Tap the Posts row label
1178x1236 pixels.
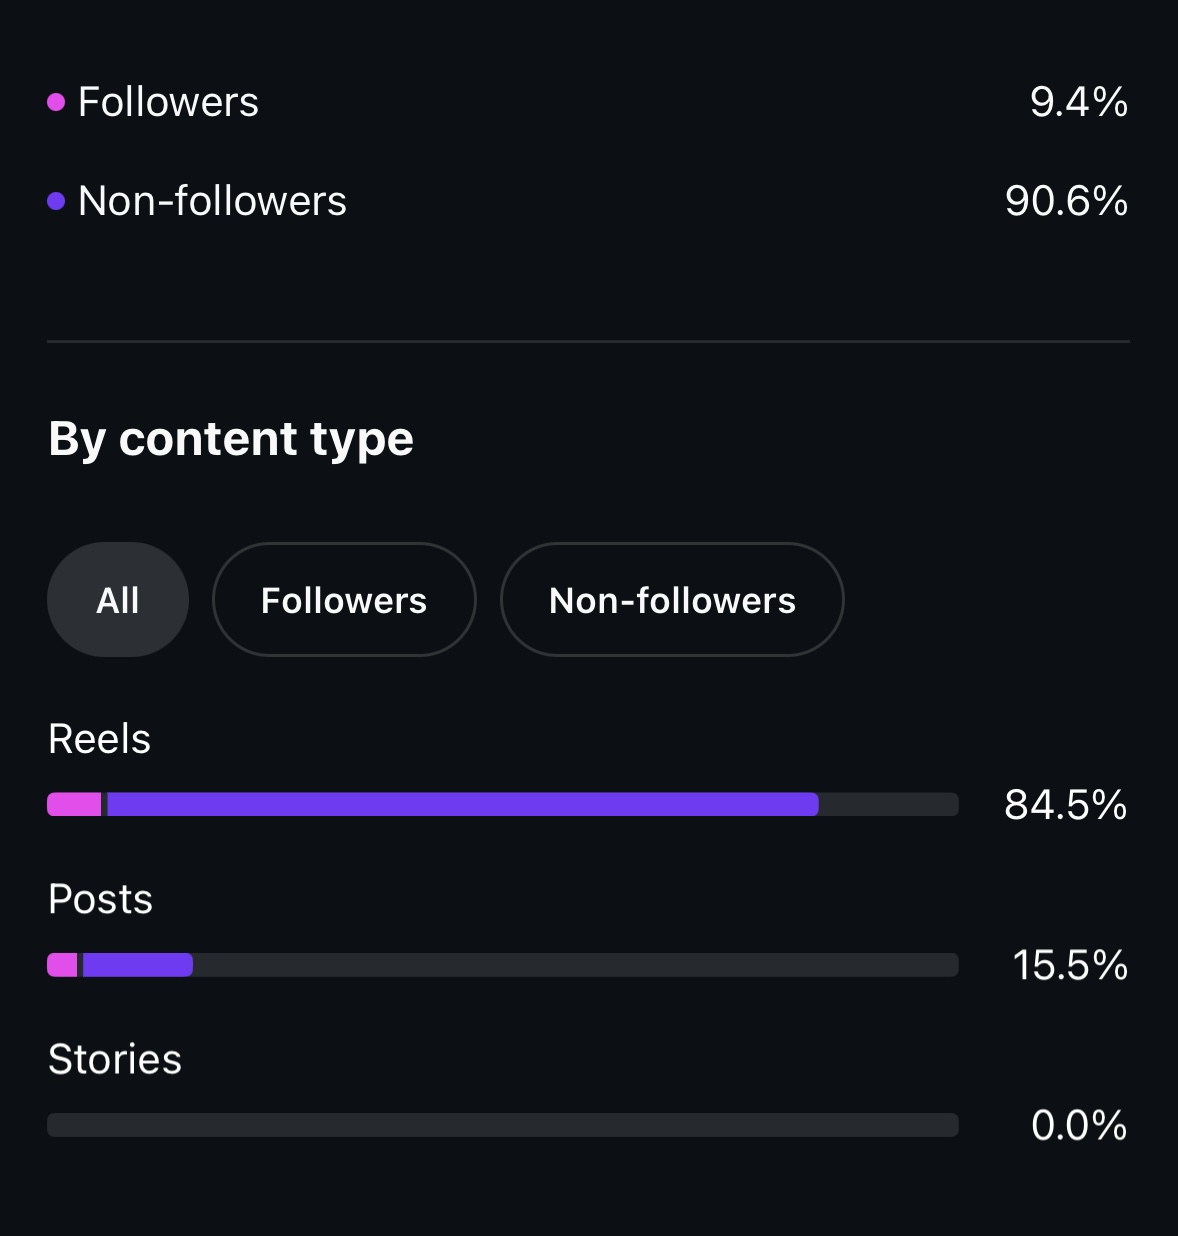100,899
